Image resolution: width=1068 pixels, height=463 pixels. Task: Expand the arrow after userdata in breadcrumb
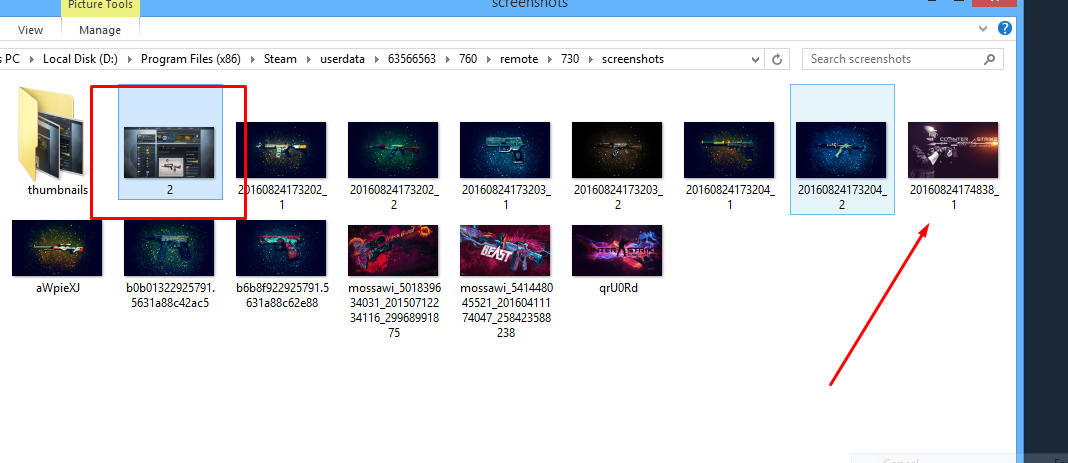pos(377,59)
